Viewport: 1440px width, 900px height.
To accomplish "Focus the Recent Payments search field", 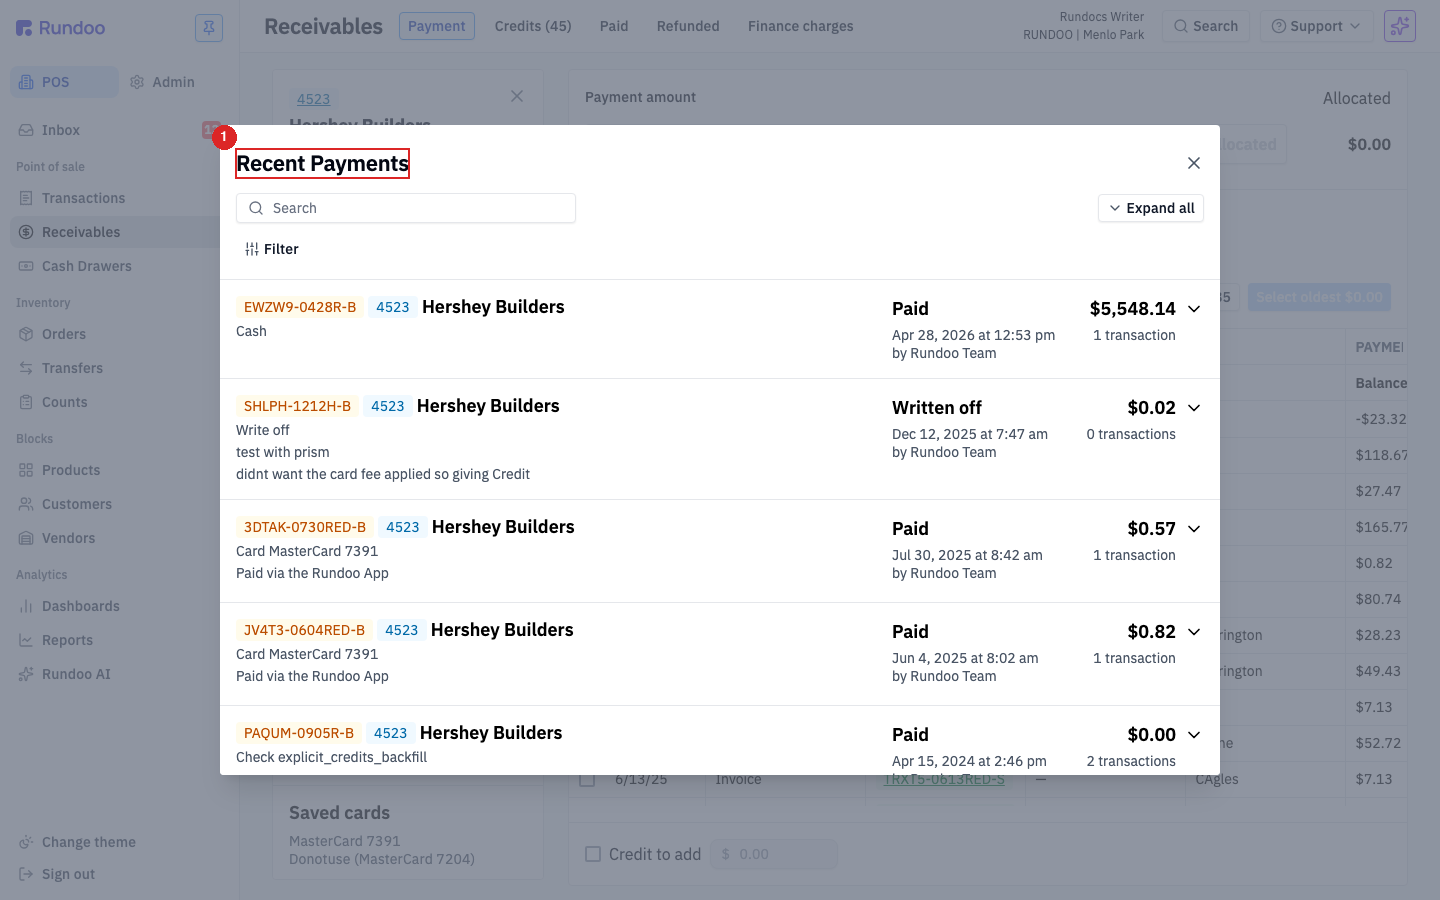I will (x=406, y=208).
